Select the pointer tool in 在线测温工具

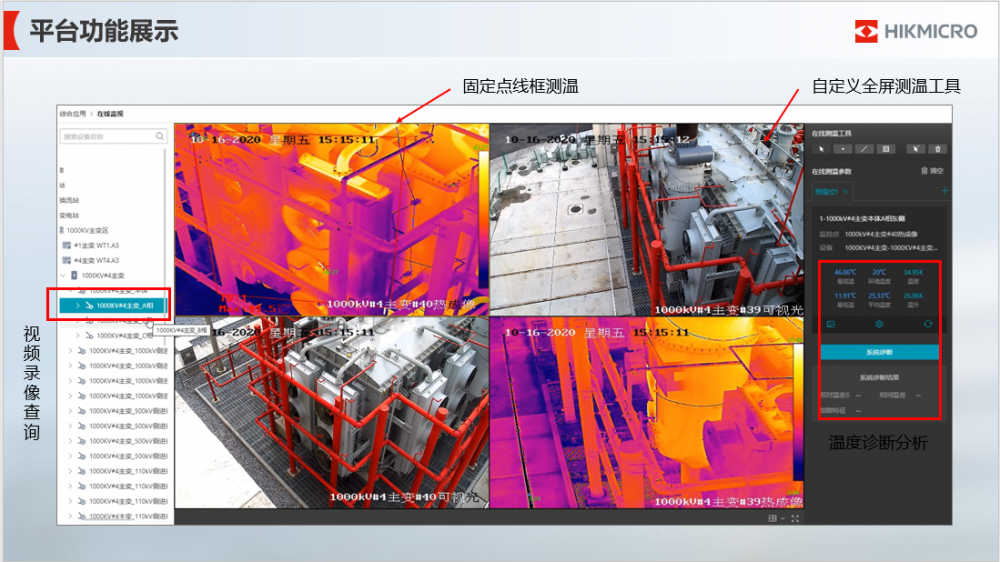[821, 149]
